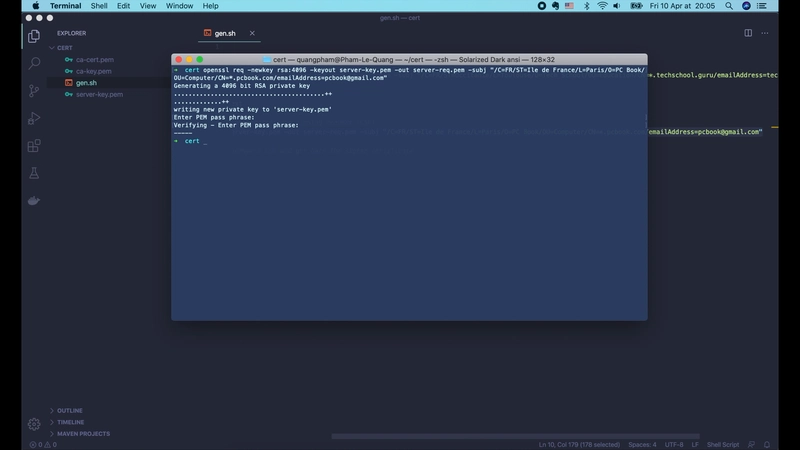
Task: Open the Source Control view
Action: [x=34, y=90]
